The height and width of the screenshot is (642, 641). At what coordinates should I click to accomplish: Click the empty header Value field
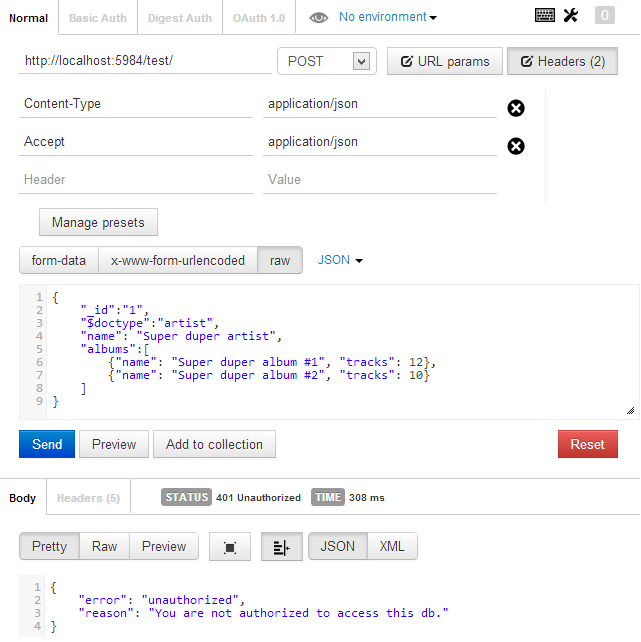coord(380,180)
